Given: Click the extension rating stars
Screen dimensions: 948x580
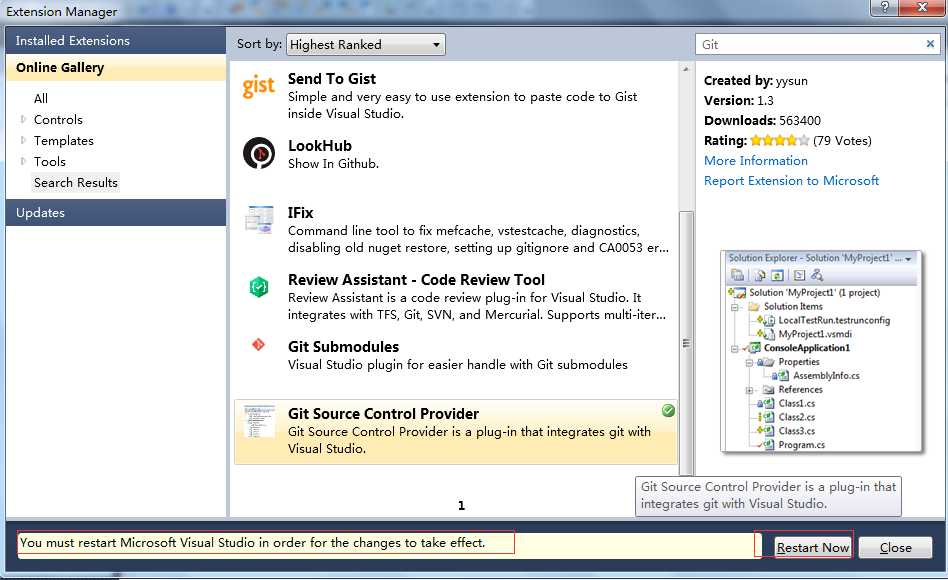Looking at the screenshot, I should coord(779,141).
